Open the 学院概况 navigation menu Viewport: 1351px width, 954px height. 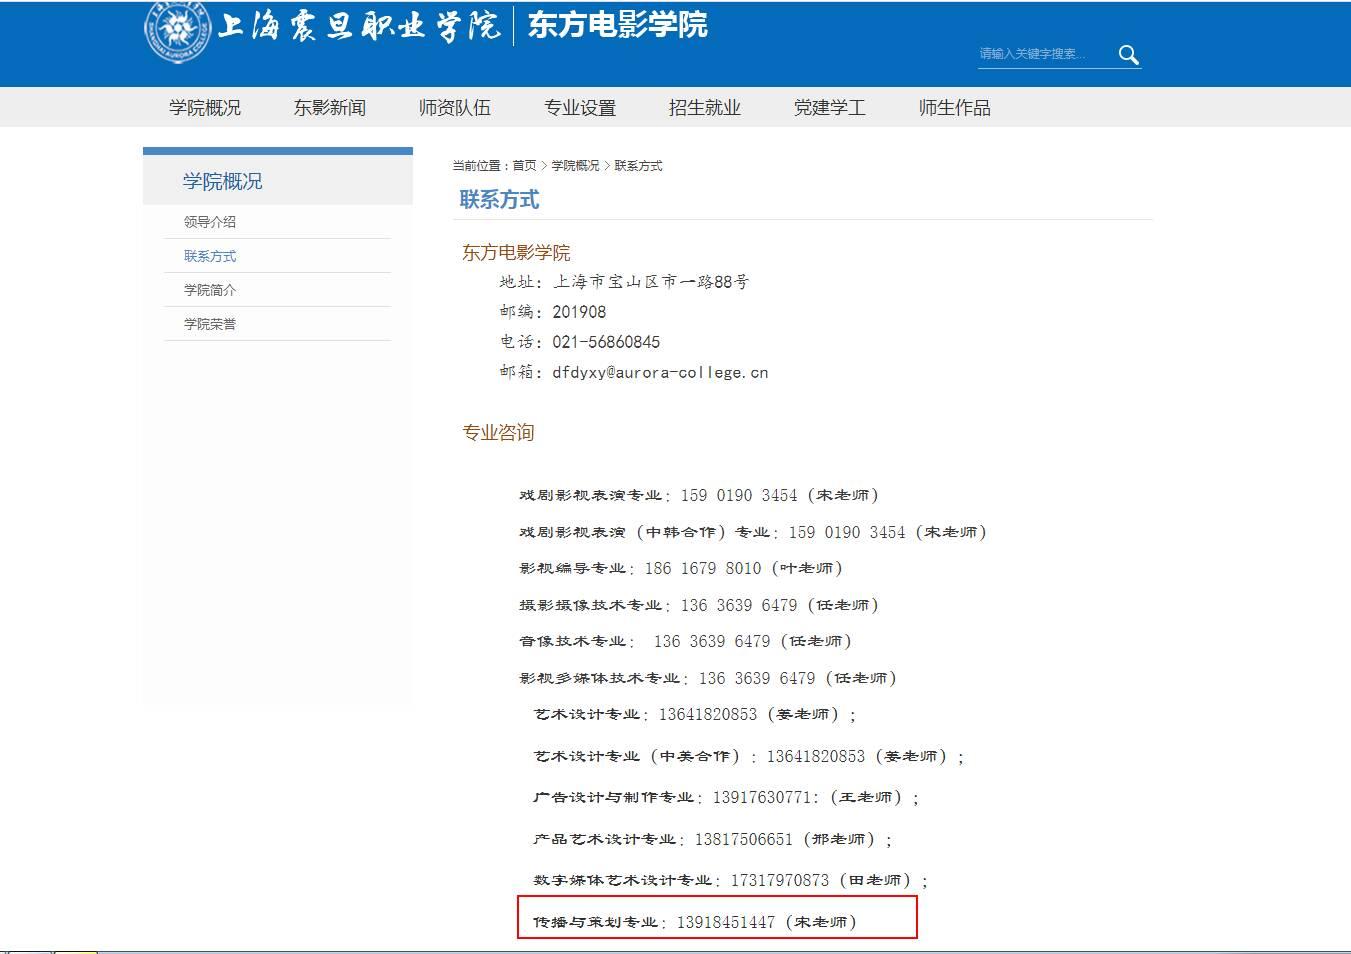pyautogui.click(x=205, y=108)
